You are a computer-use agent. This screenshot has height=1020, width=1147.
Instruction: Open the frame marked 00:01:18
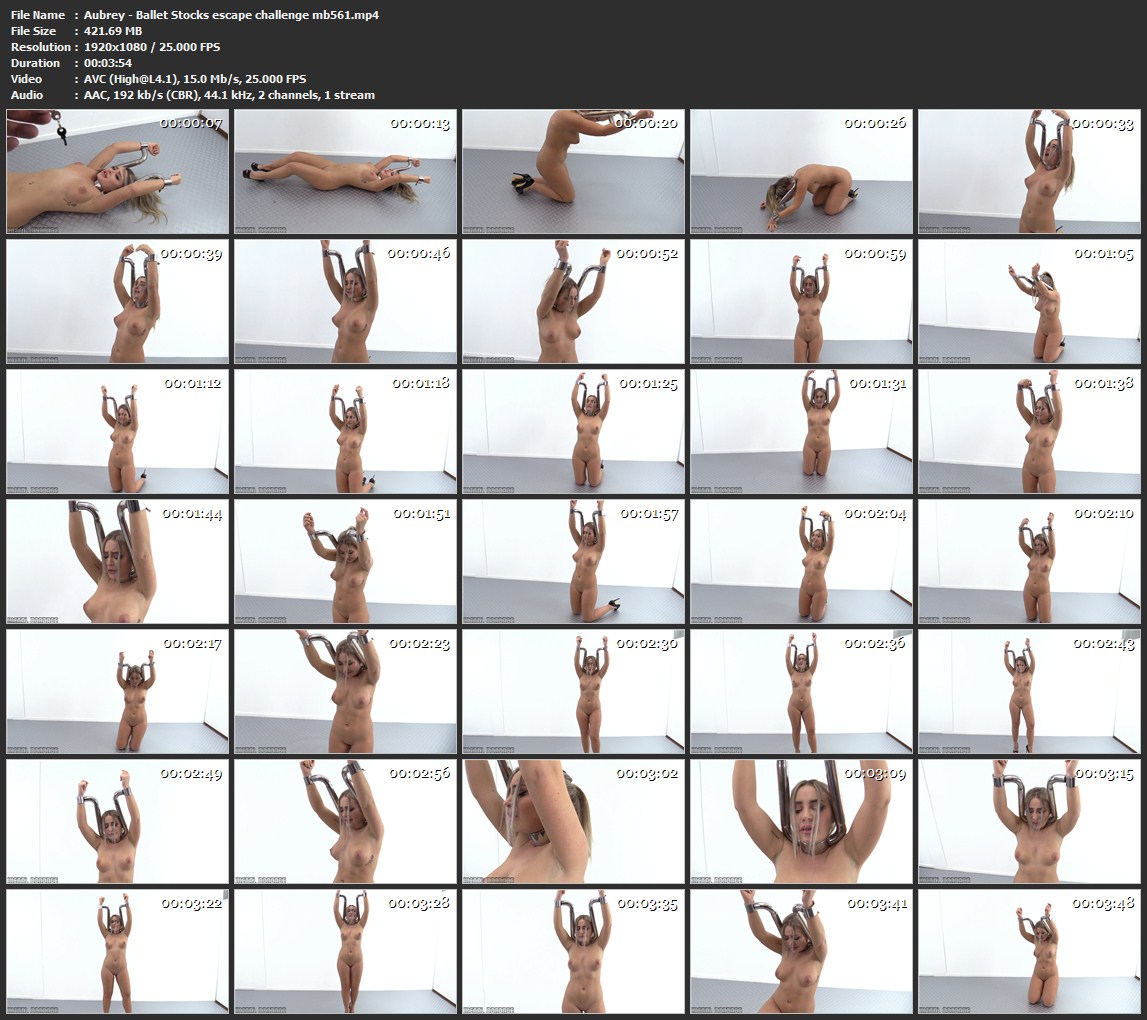345,432
